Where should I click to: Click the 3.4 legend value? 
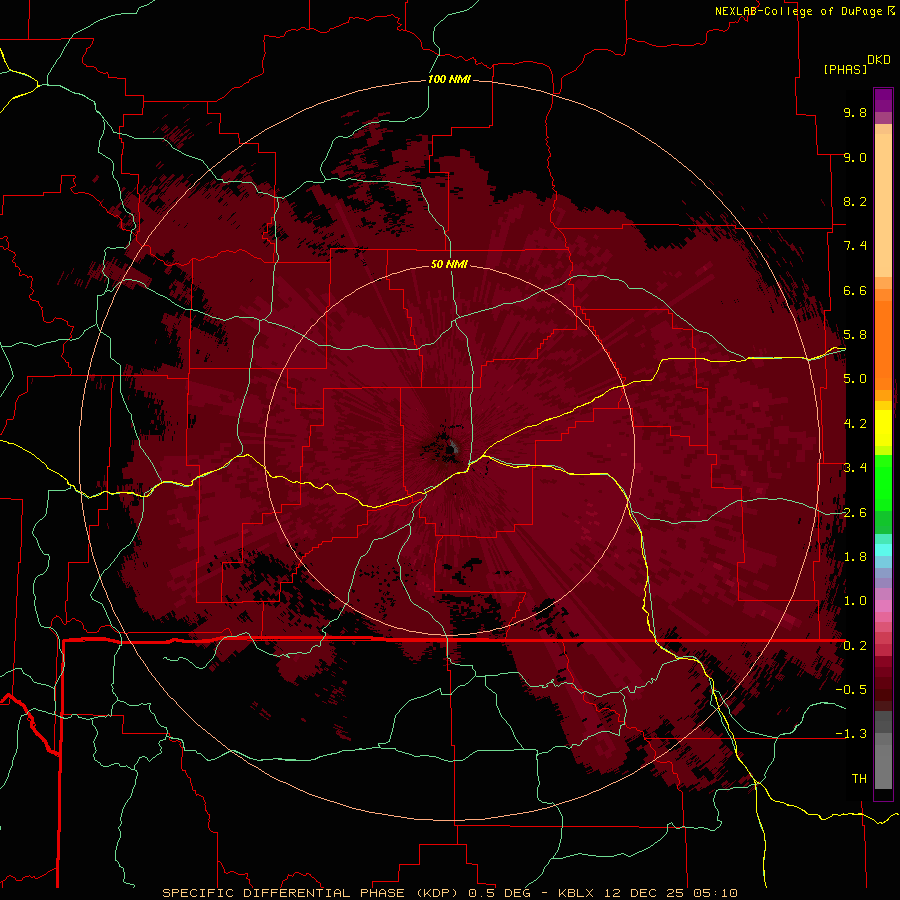[855, 468]
